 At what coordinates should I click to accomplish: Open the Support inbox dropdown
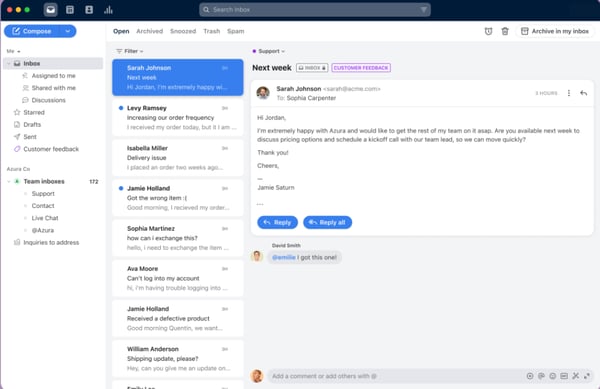pyautogui.click(x=269, y=51)
